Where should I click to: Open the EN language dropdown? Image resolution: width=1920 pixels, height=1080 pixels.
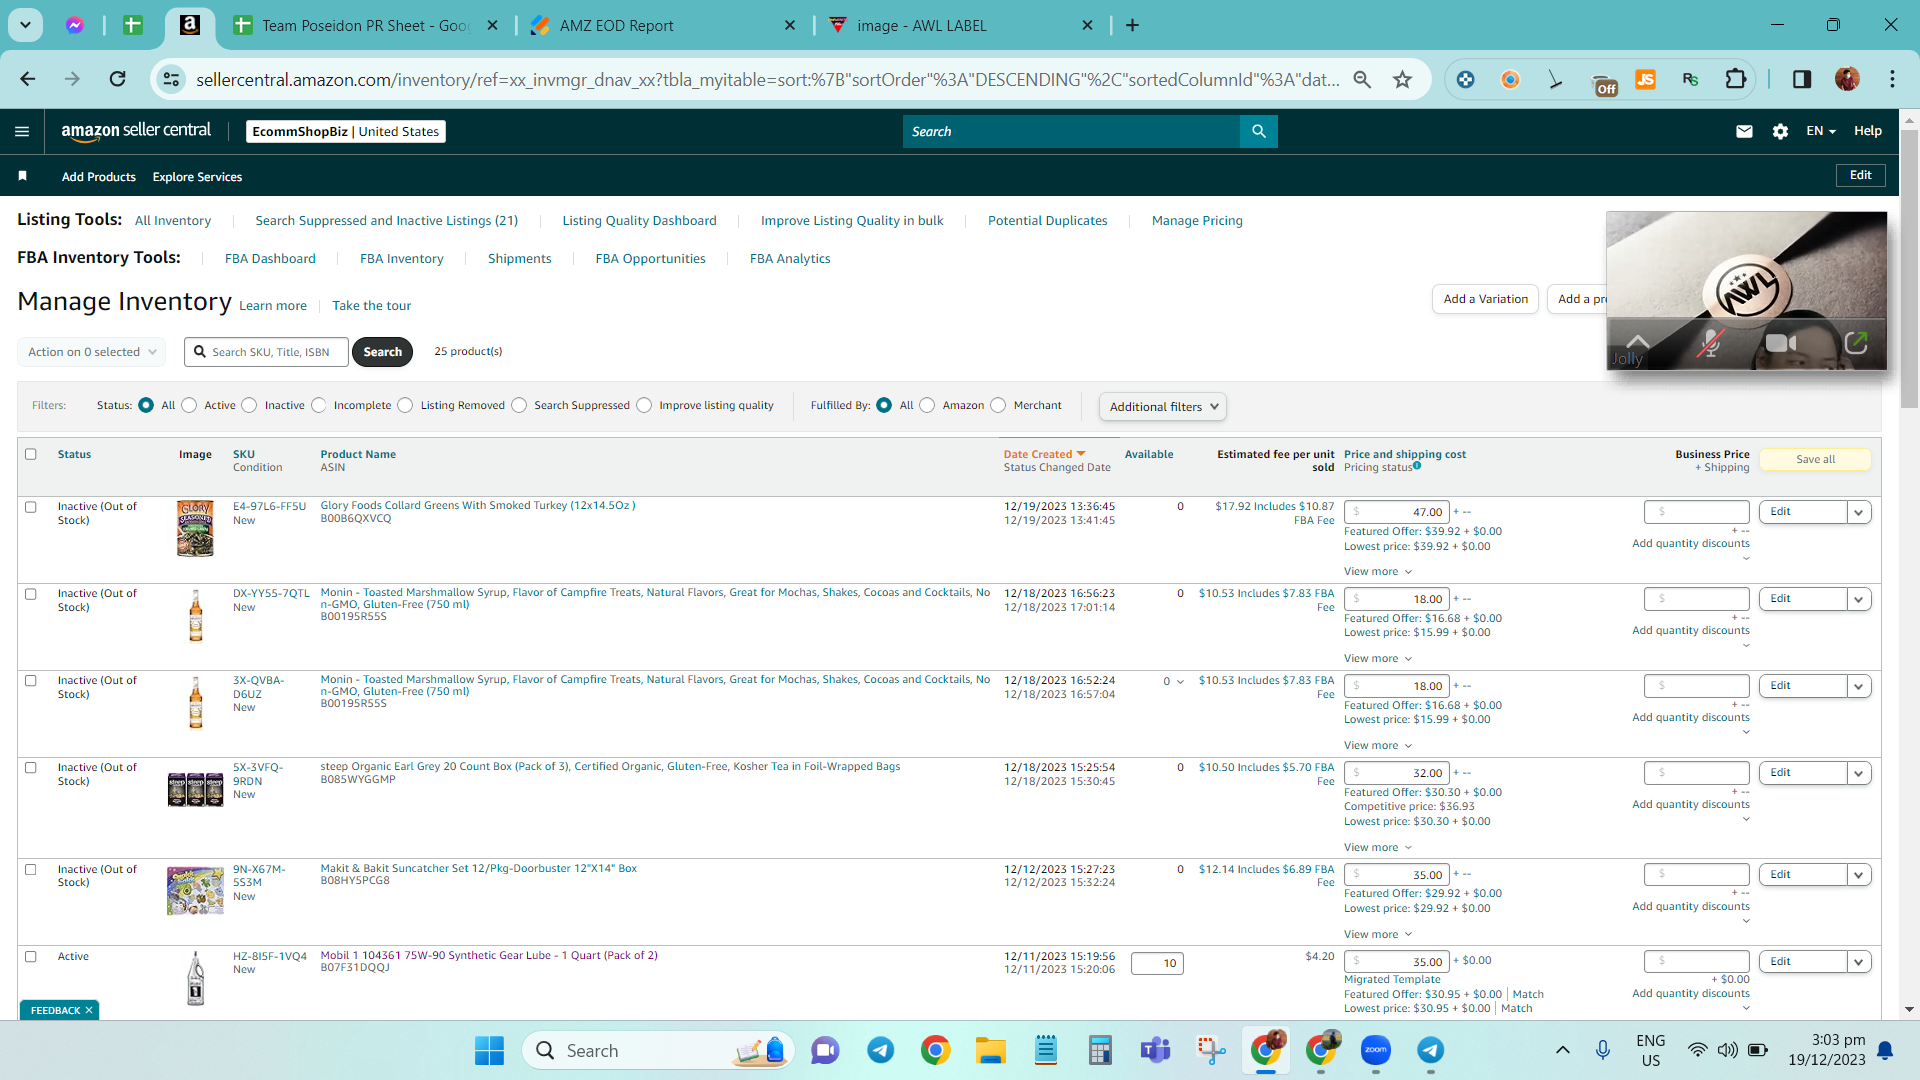coord(1821,131)
